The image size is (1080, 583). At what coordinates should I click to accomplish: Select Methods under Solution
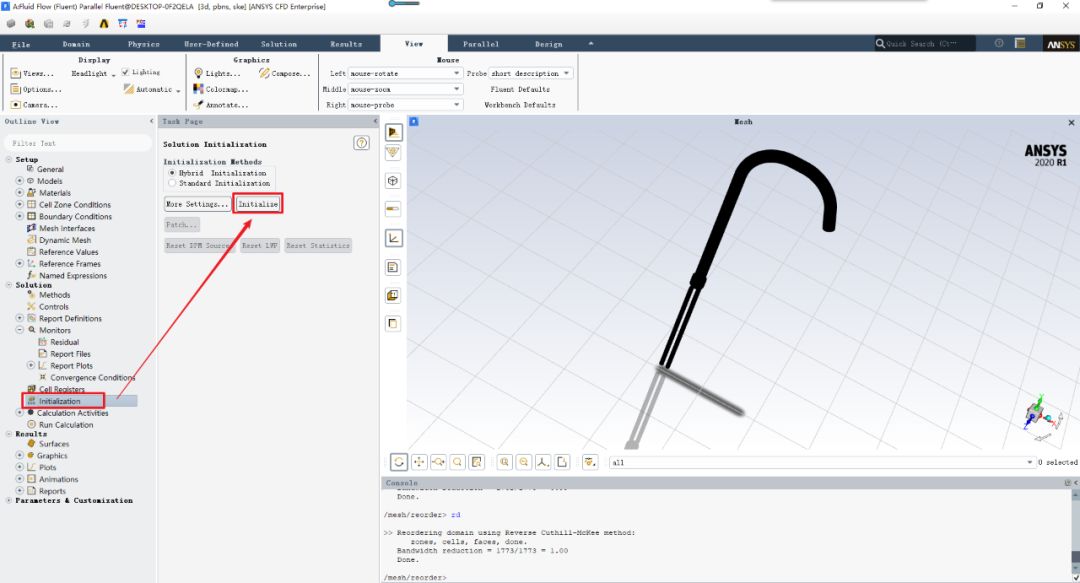(54, 294)
